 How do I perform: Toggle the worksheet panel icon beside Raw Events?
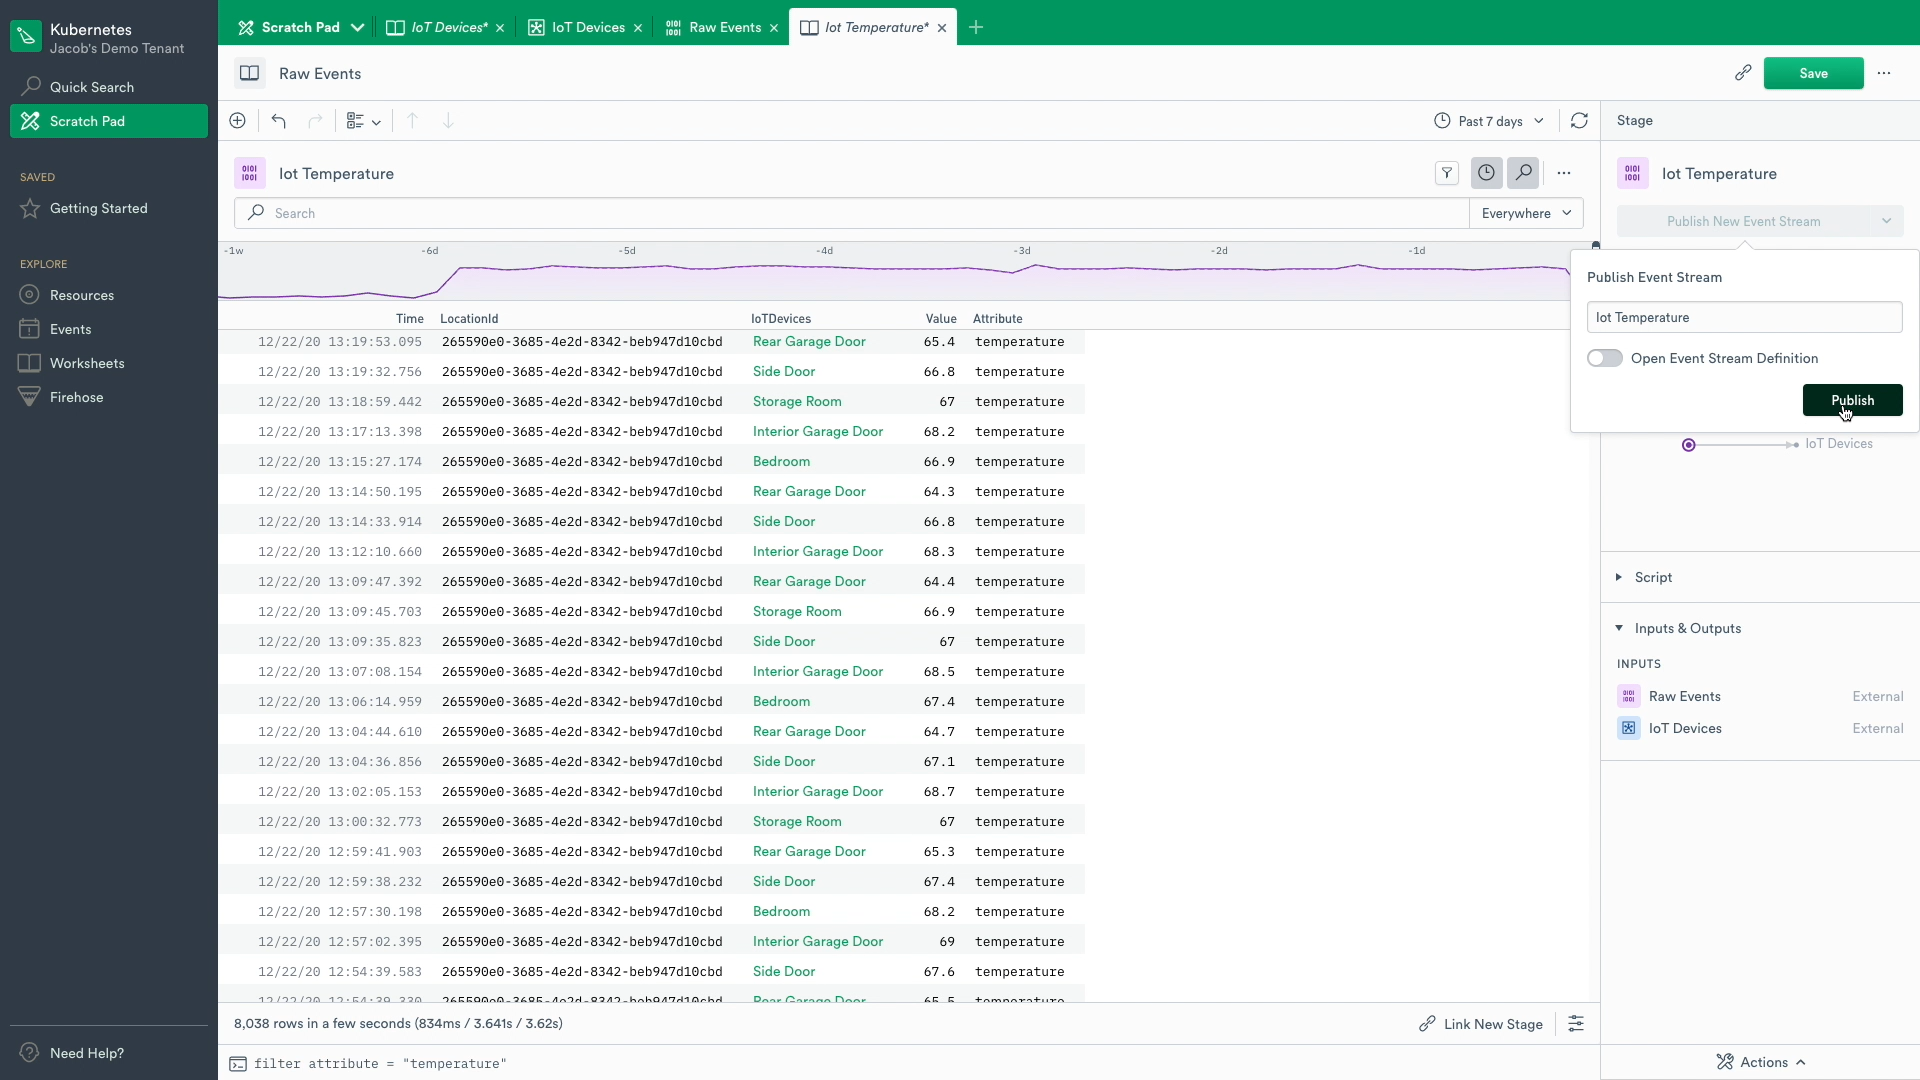tap(250, 73)
